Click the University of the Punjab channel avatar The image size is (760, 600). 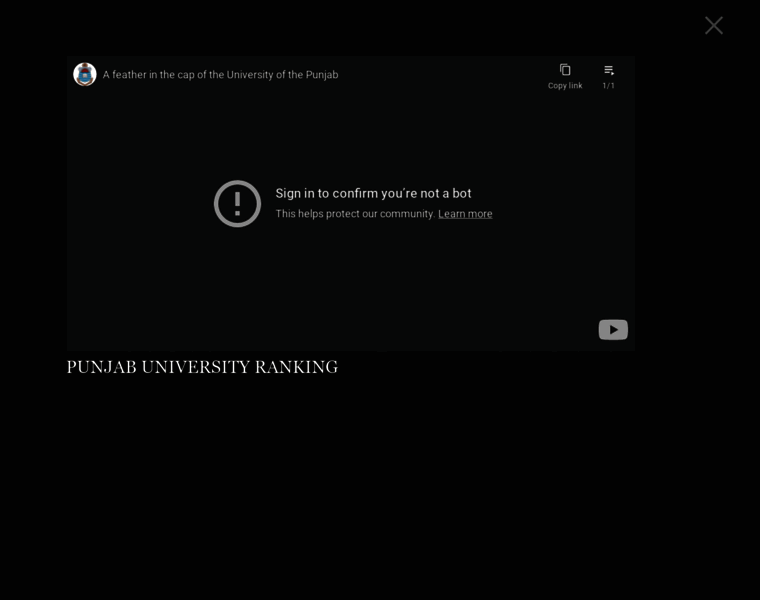coord(85,74)
